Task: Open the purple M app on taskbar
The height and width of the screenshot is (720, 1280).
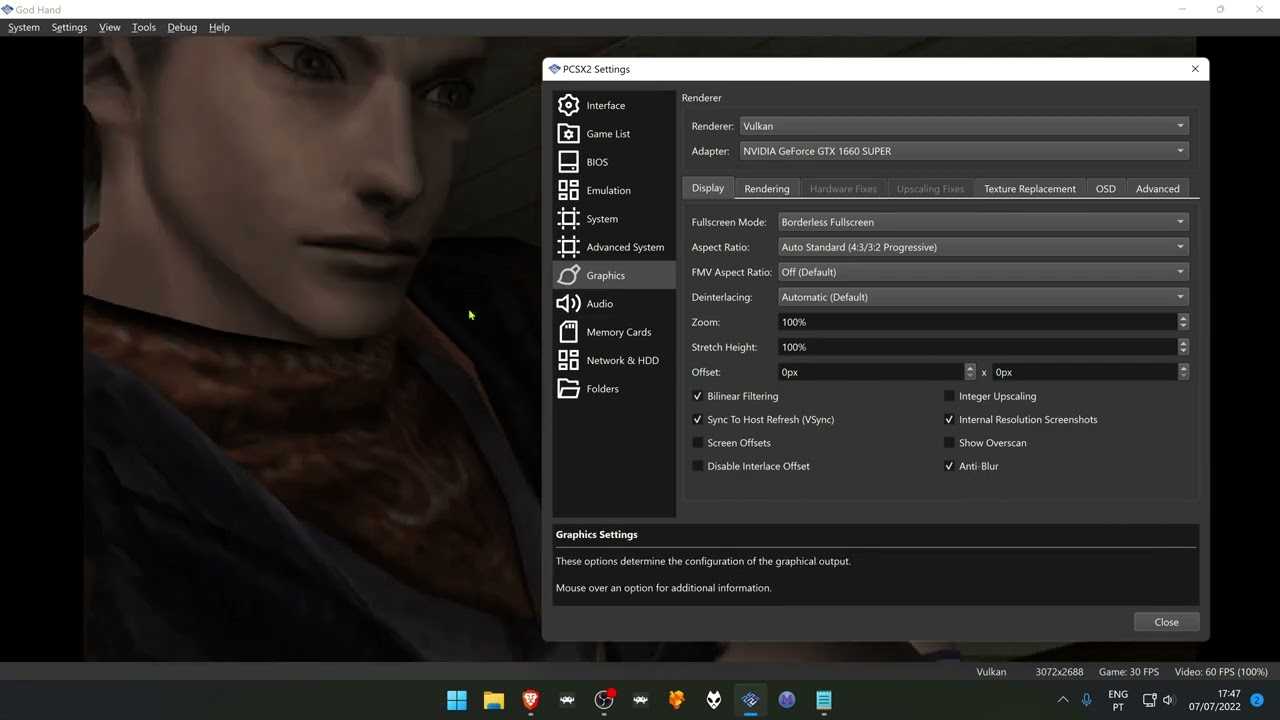Action: coord(787,700)
